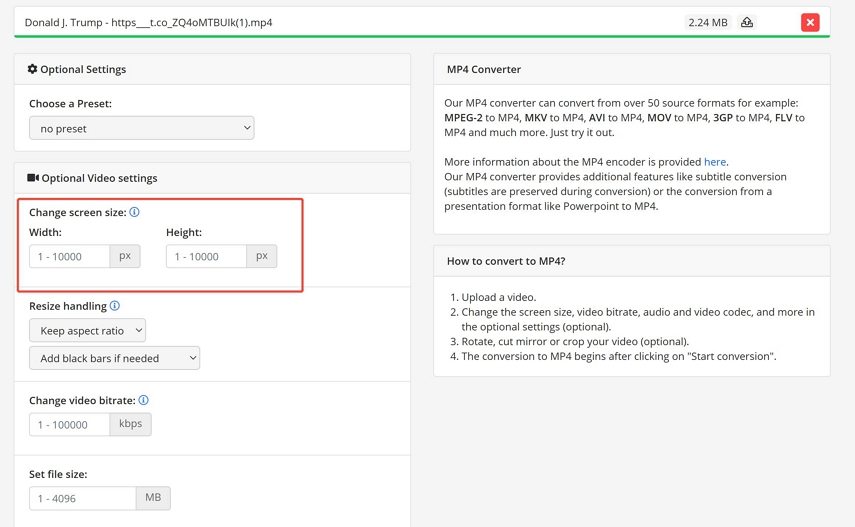Open info icon next to Change video bitrate
Image resolution: width=855 pixels, height=527 pixels.
click(144, 400)
